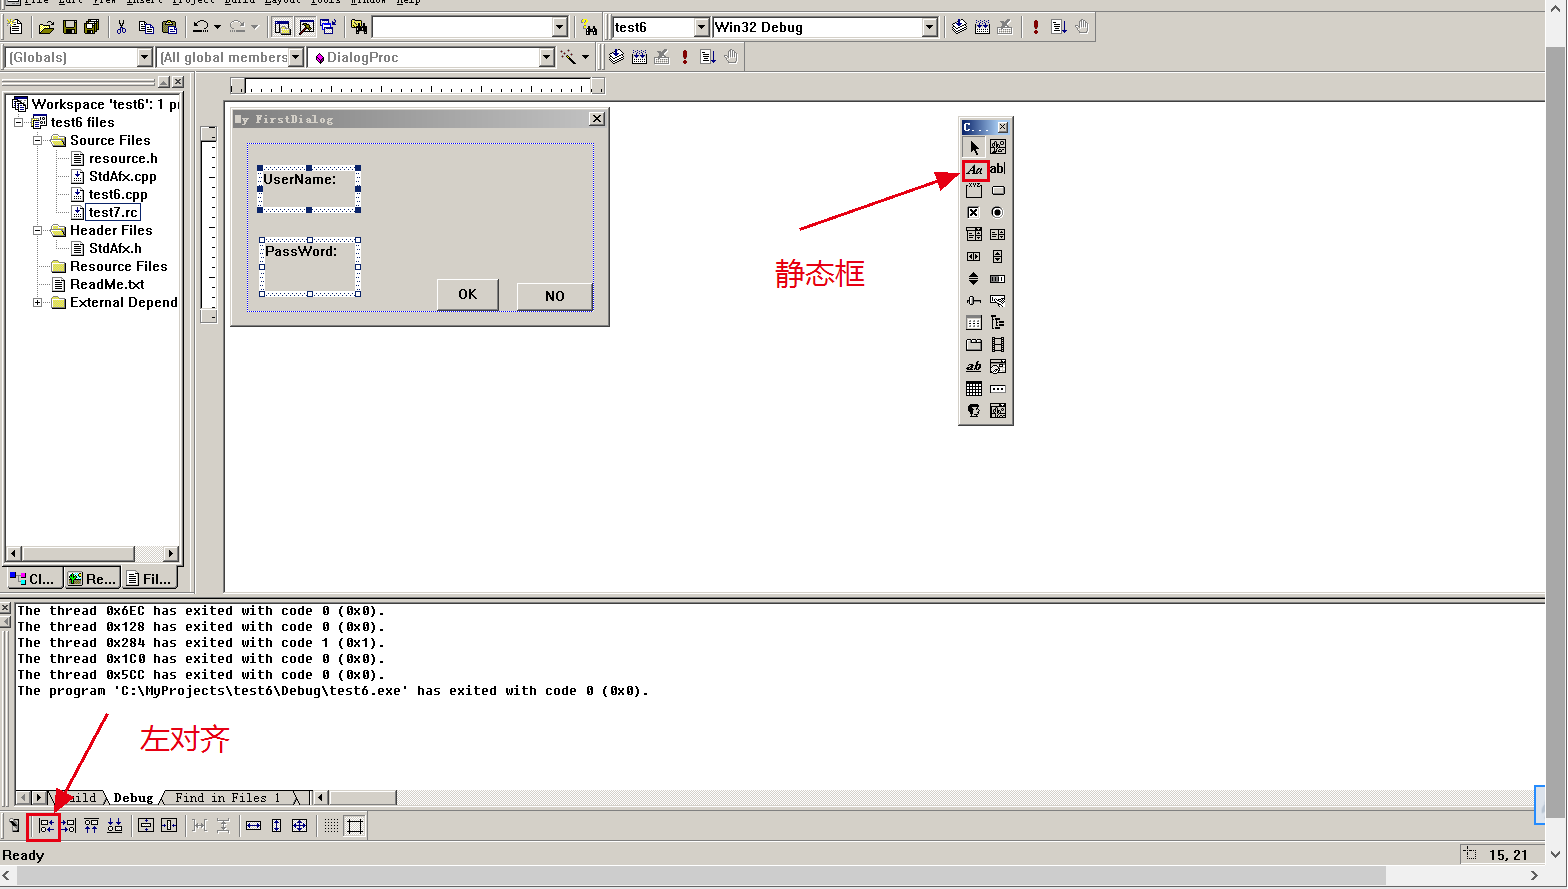Toggle the dialog editor guides
The image size is (1568, 889).
tap(355, 826)
